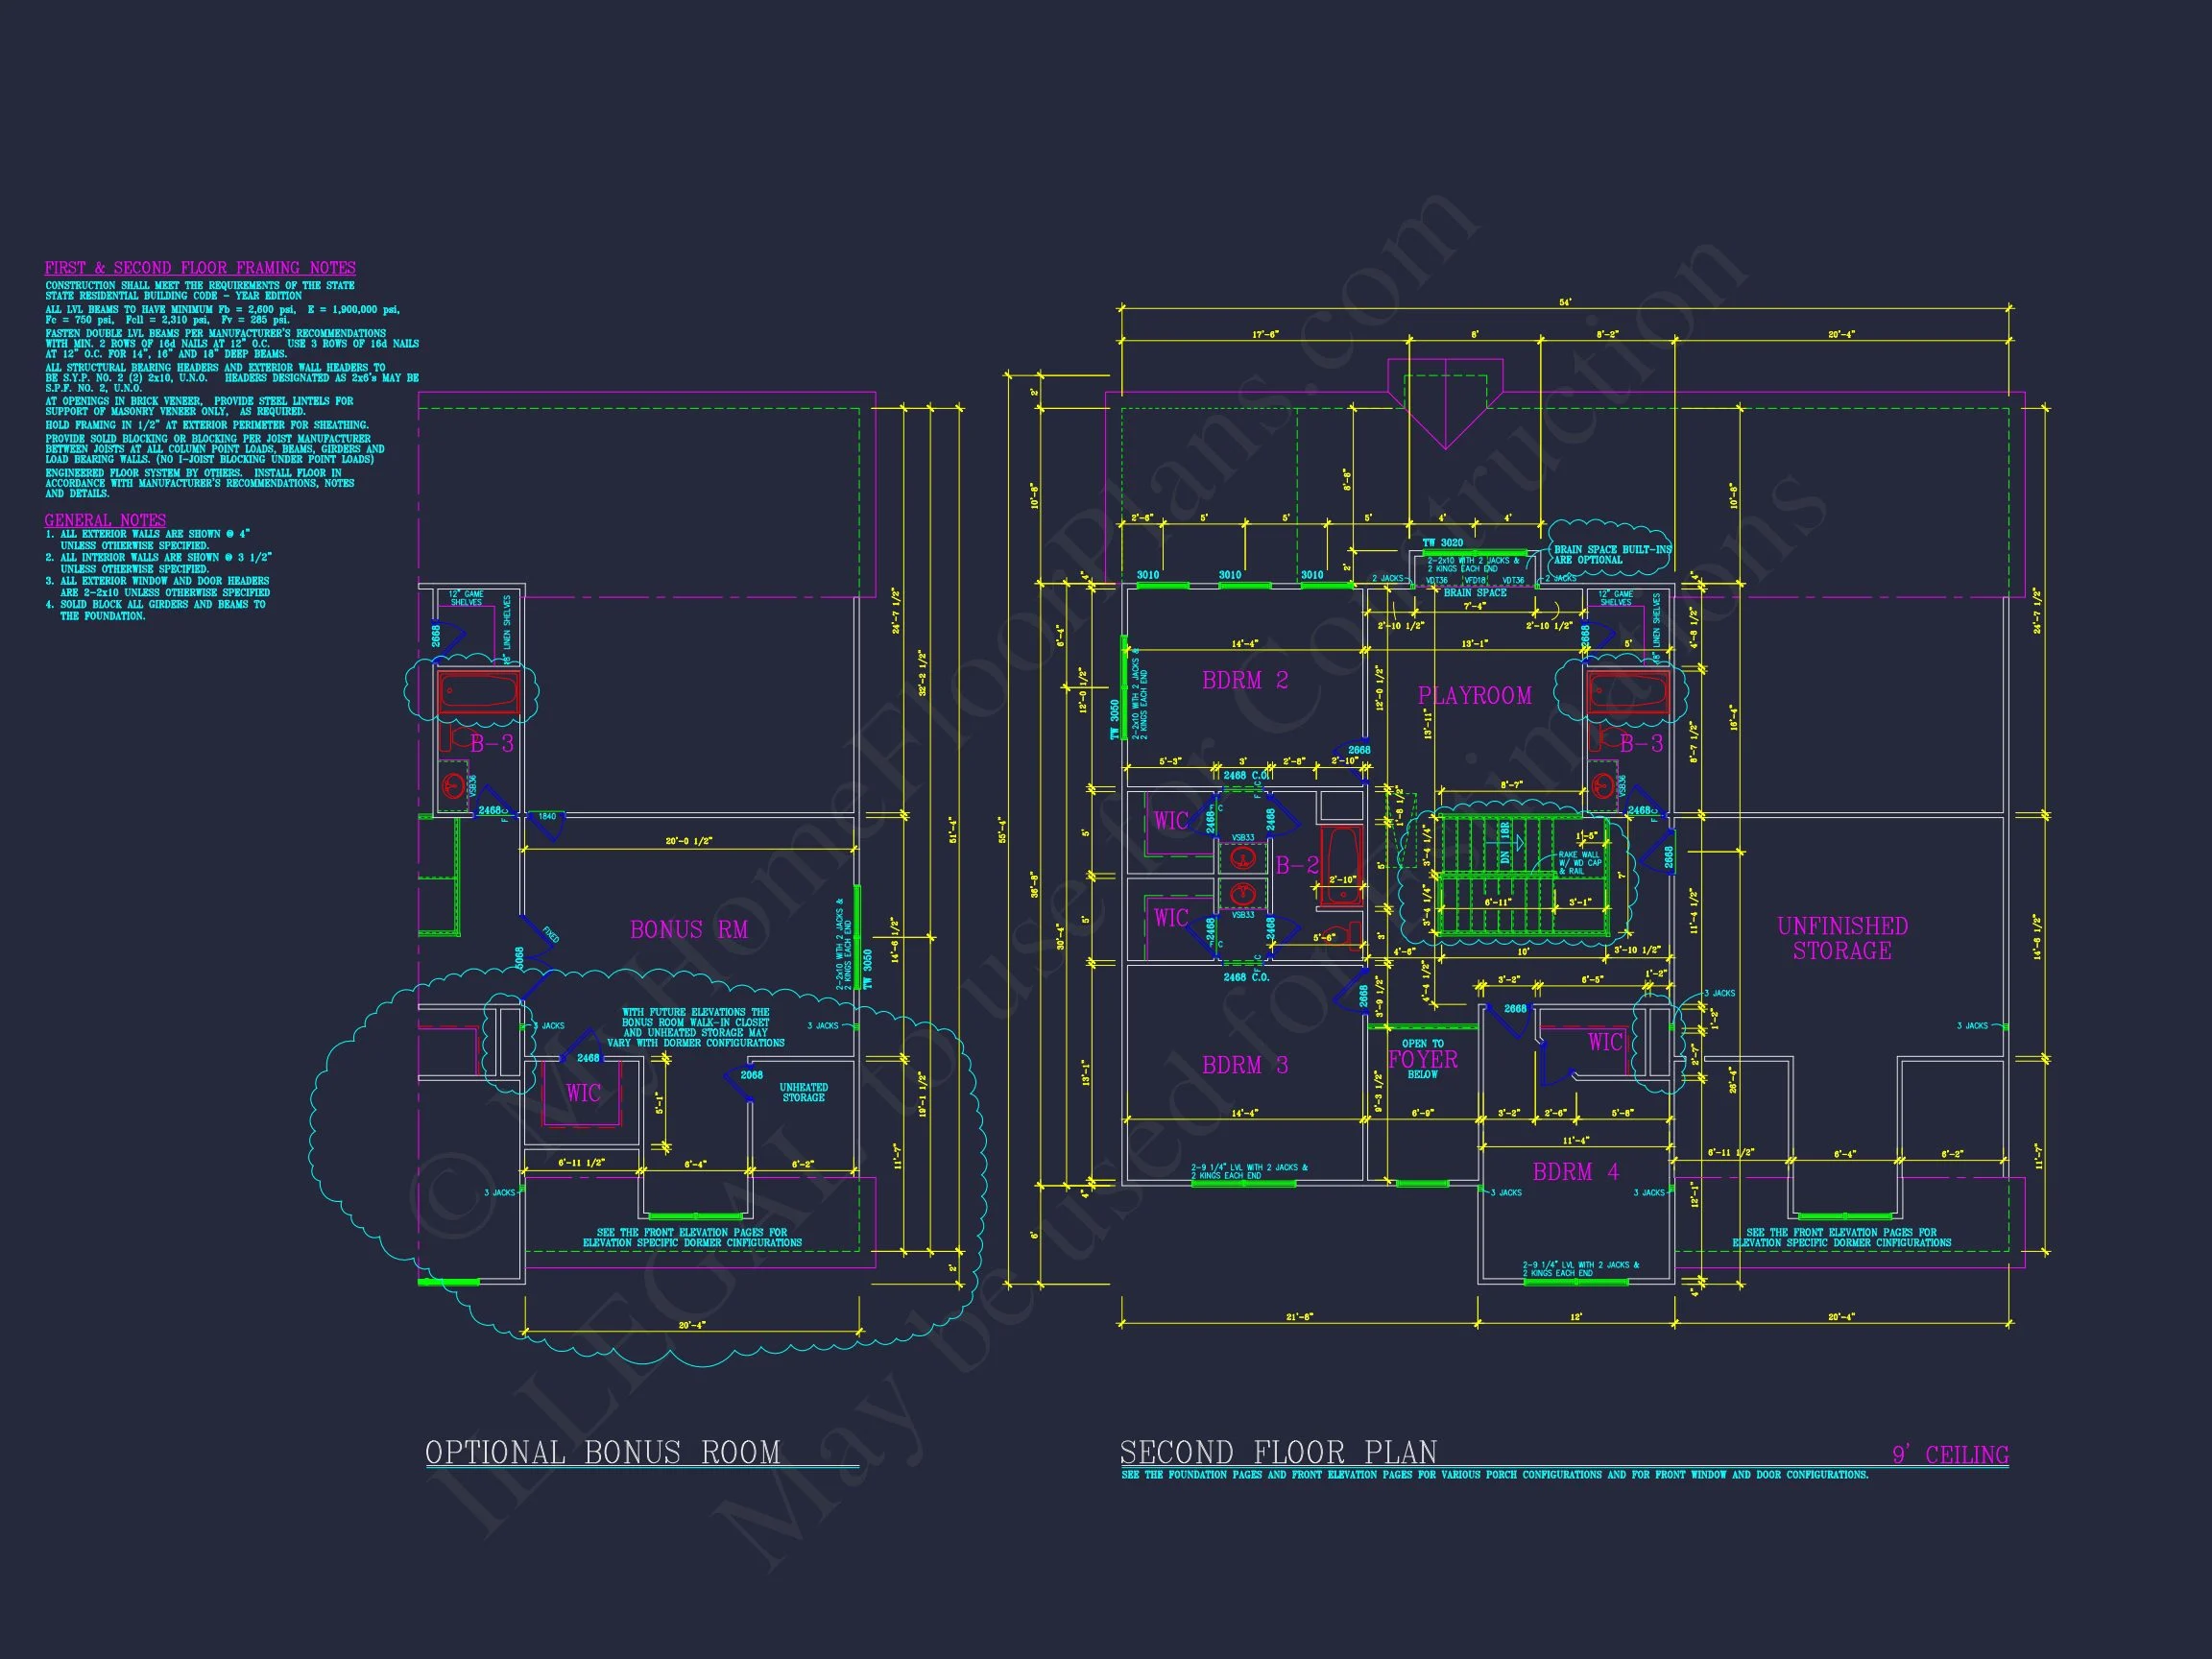Select the BDRM 3 room label

coord(1244,1065)
